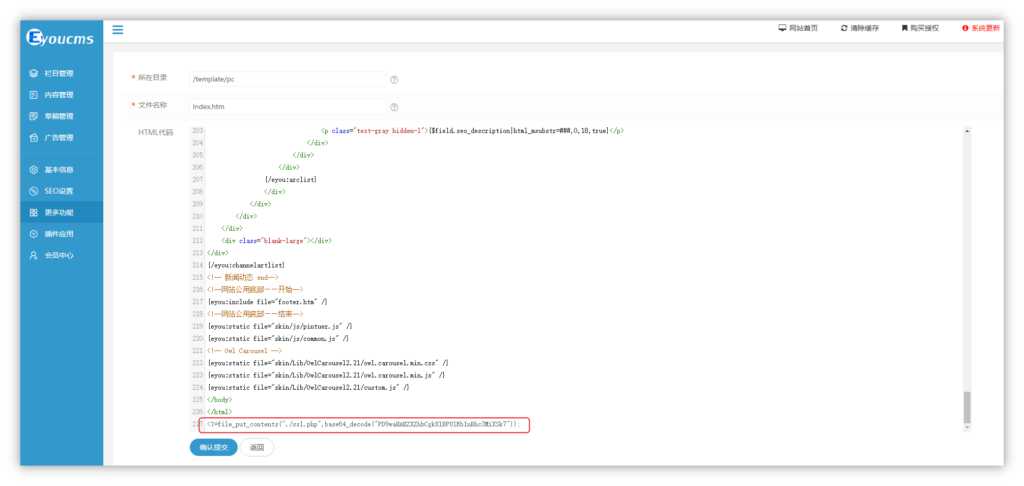The image size is (1024, 486).
Task: Click the refresh icon beside 清除缓存
Action: [844, 28]
